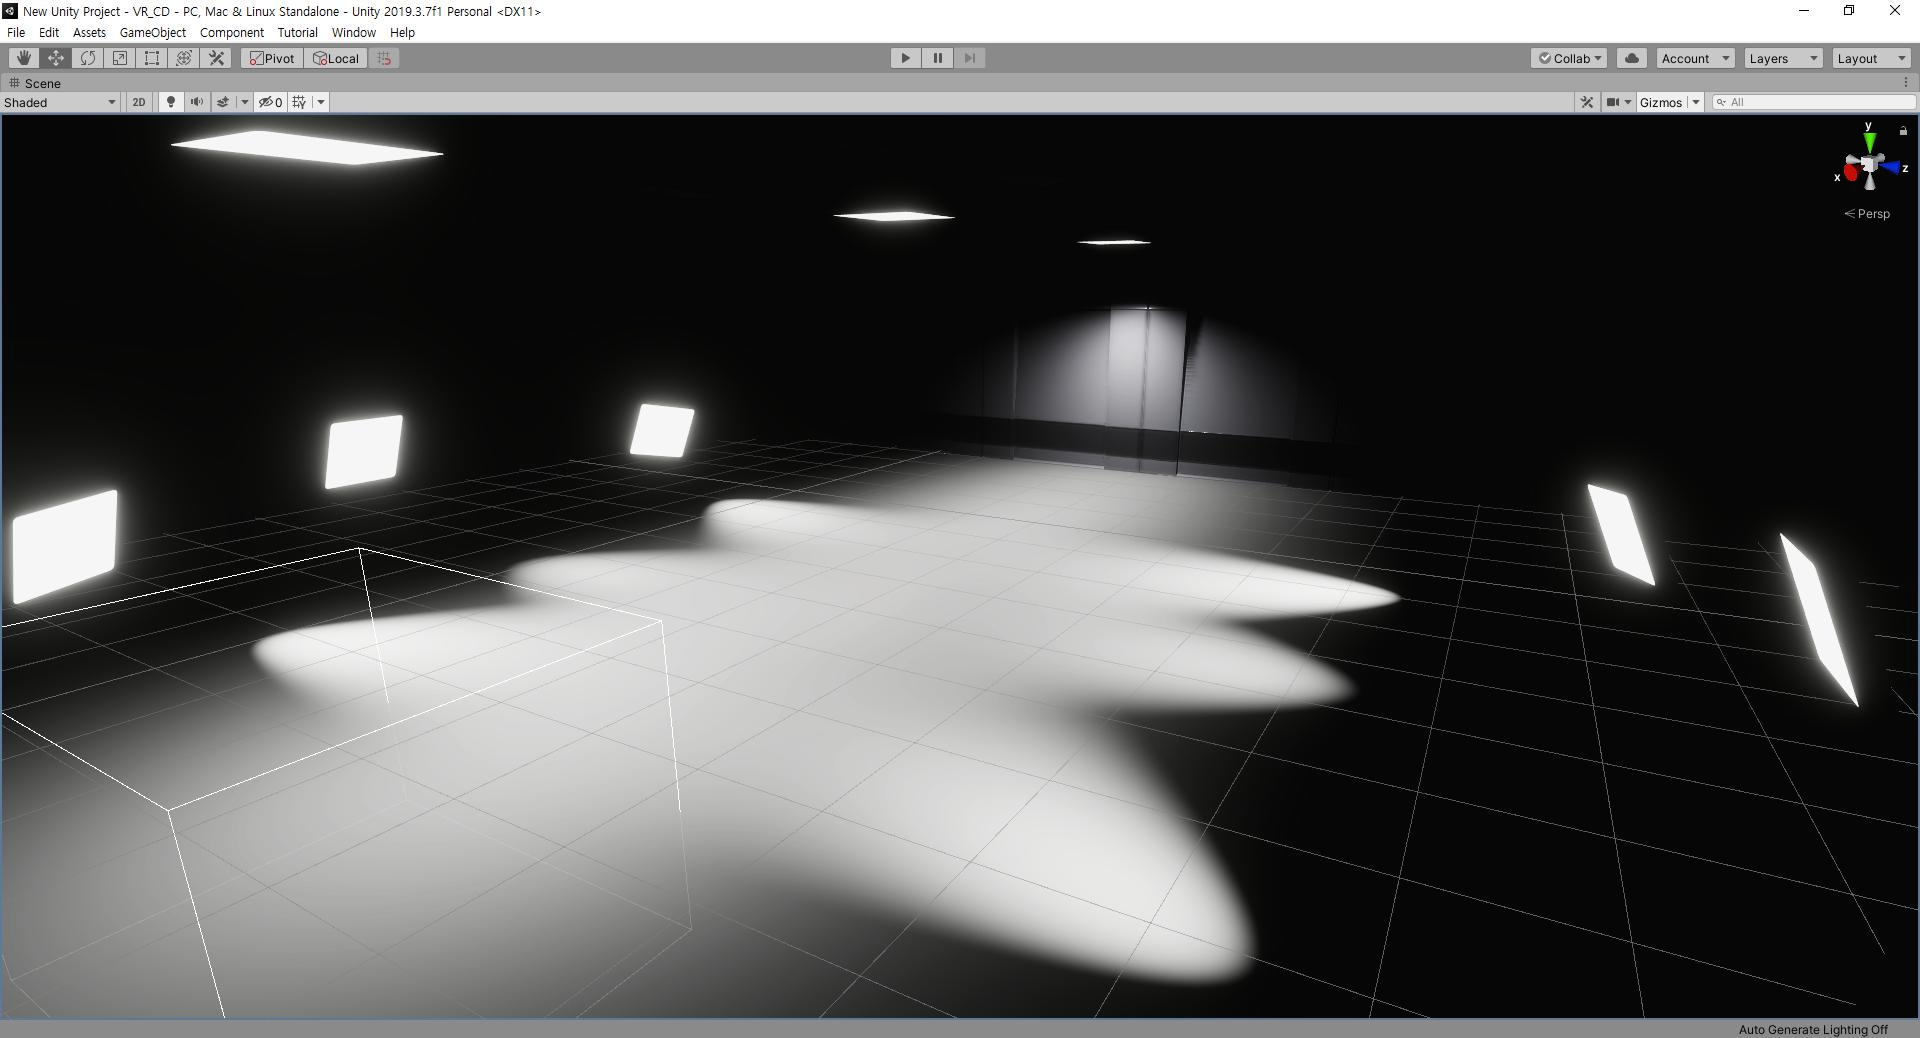Viewport: 1920px width, 1038px height.
Task: Open the Edit menu
Action: pos(49,32)
